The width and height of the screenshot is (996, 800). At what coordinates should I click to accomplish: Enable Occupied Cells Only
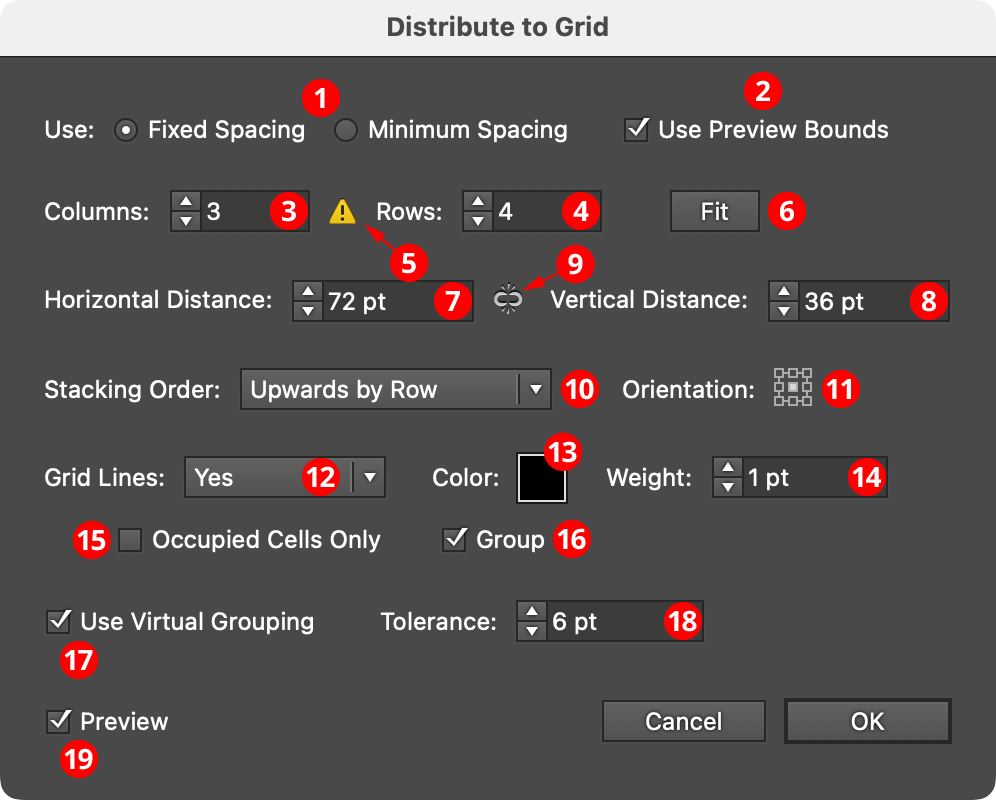point(129,540)
